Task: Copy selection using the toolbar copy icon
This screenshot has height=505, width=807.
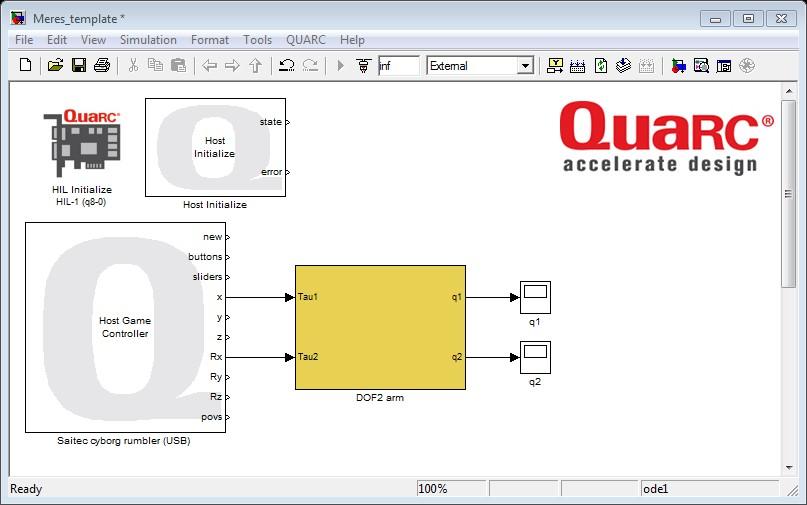Action: (155, 65)
